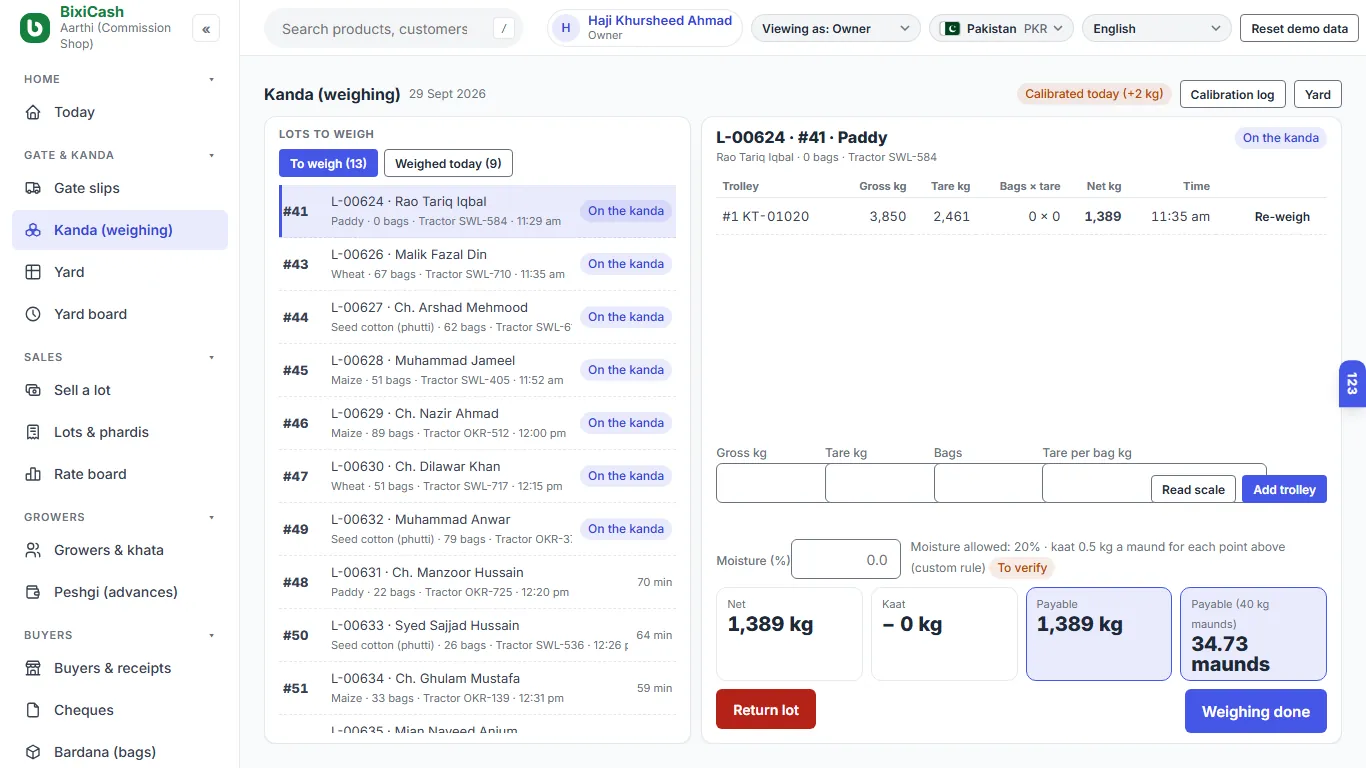Click the Gate slips truck icon
The image size is (1366, 768).
33,188
